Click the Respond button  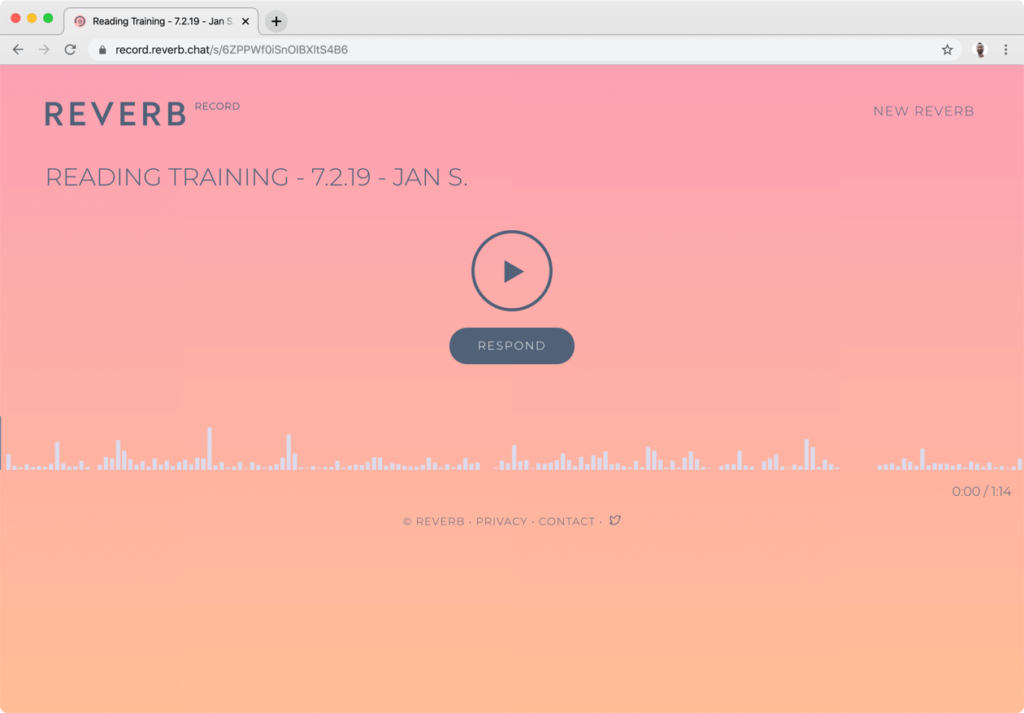512,346
